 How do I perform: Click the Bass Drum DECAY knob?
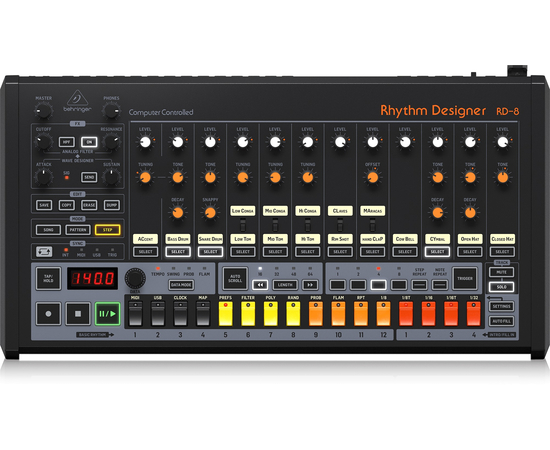point(178,213)
